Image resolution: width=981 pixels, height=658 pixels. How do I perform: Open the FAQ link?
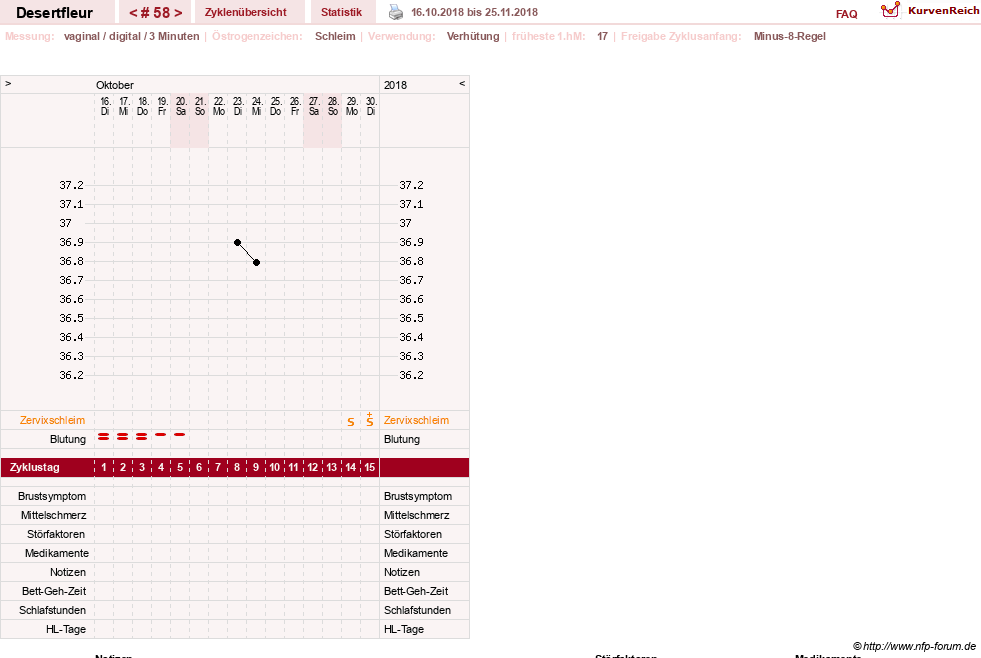(846, 14)
